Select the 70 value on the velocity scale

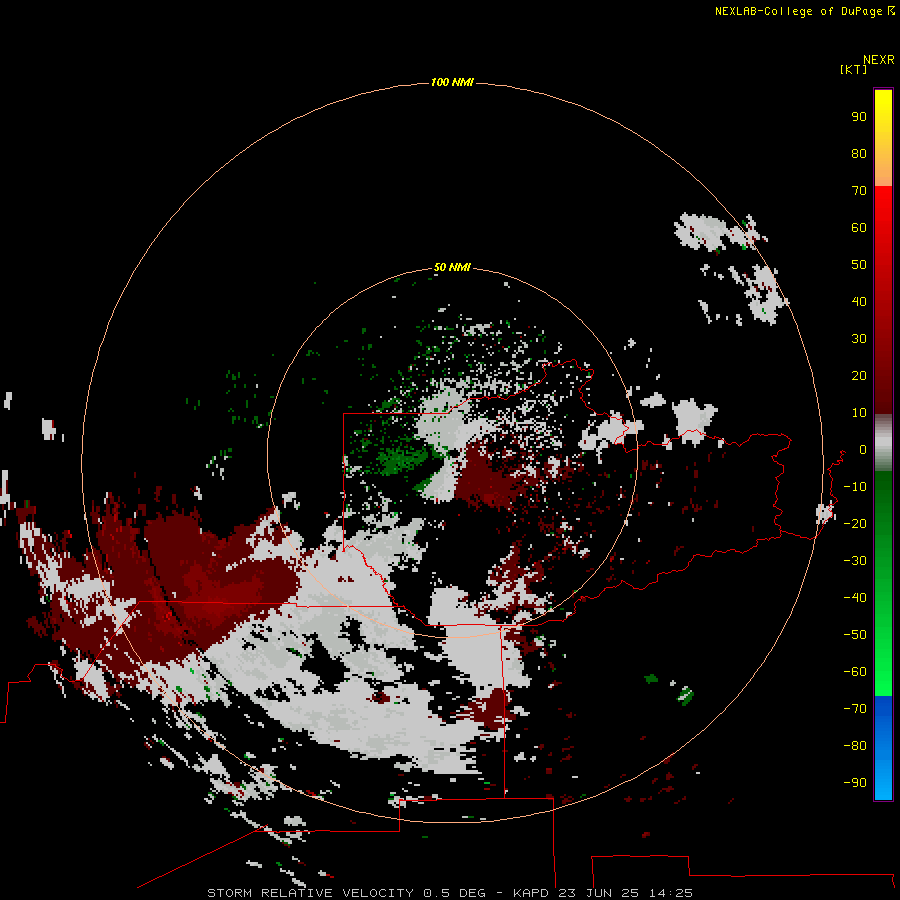(x=859, y=191)
